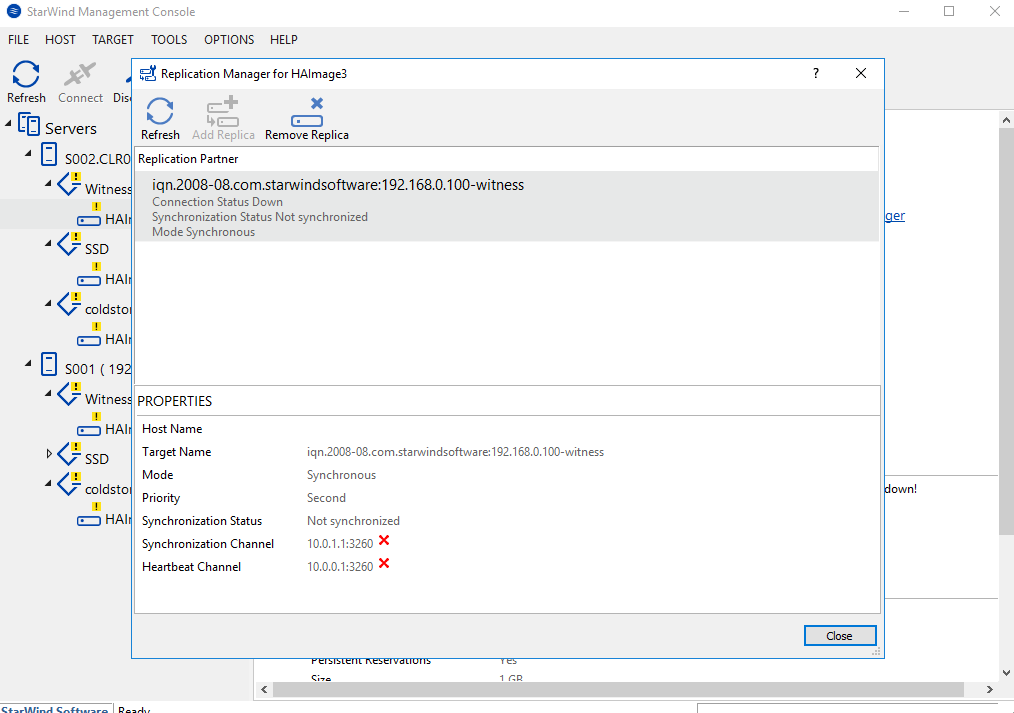Click the vertical scrollbar in main window
Viewport: 1014px width, 713px height.
point(1006,331)
